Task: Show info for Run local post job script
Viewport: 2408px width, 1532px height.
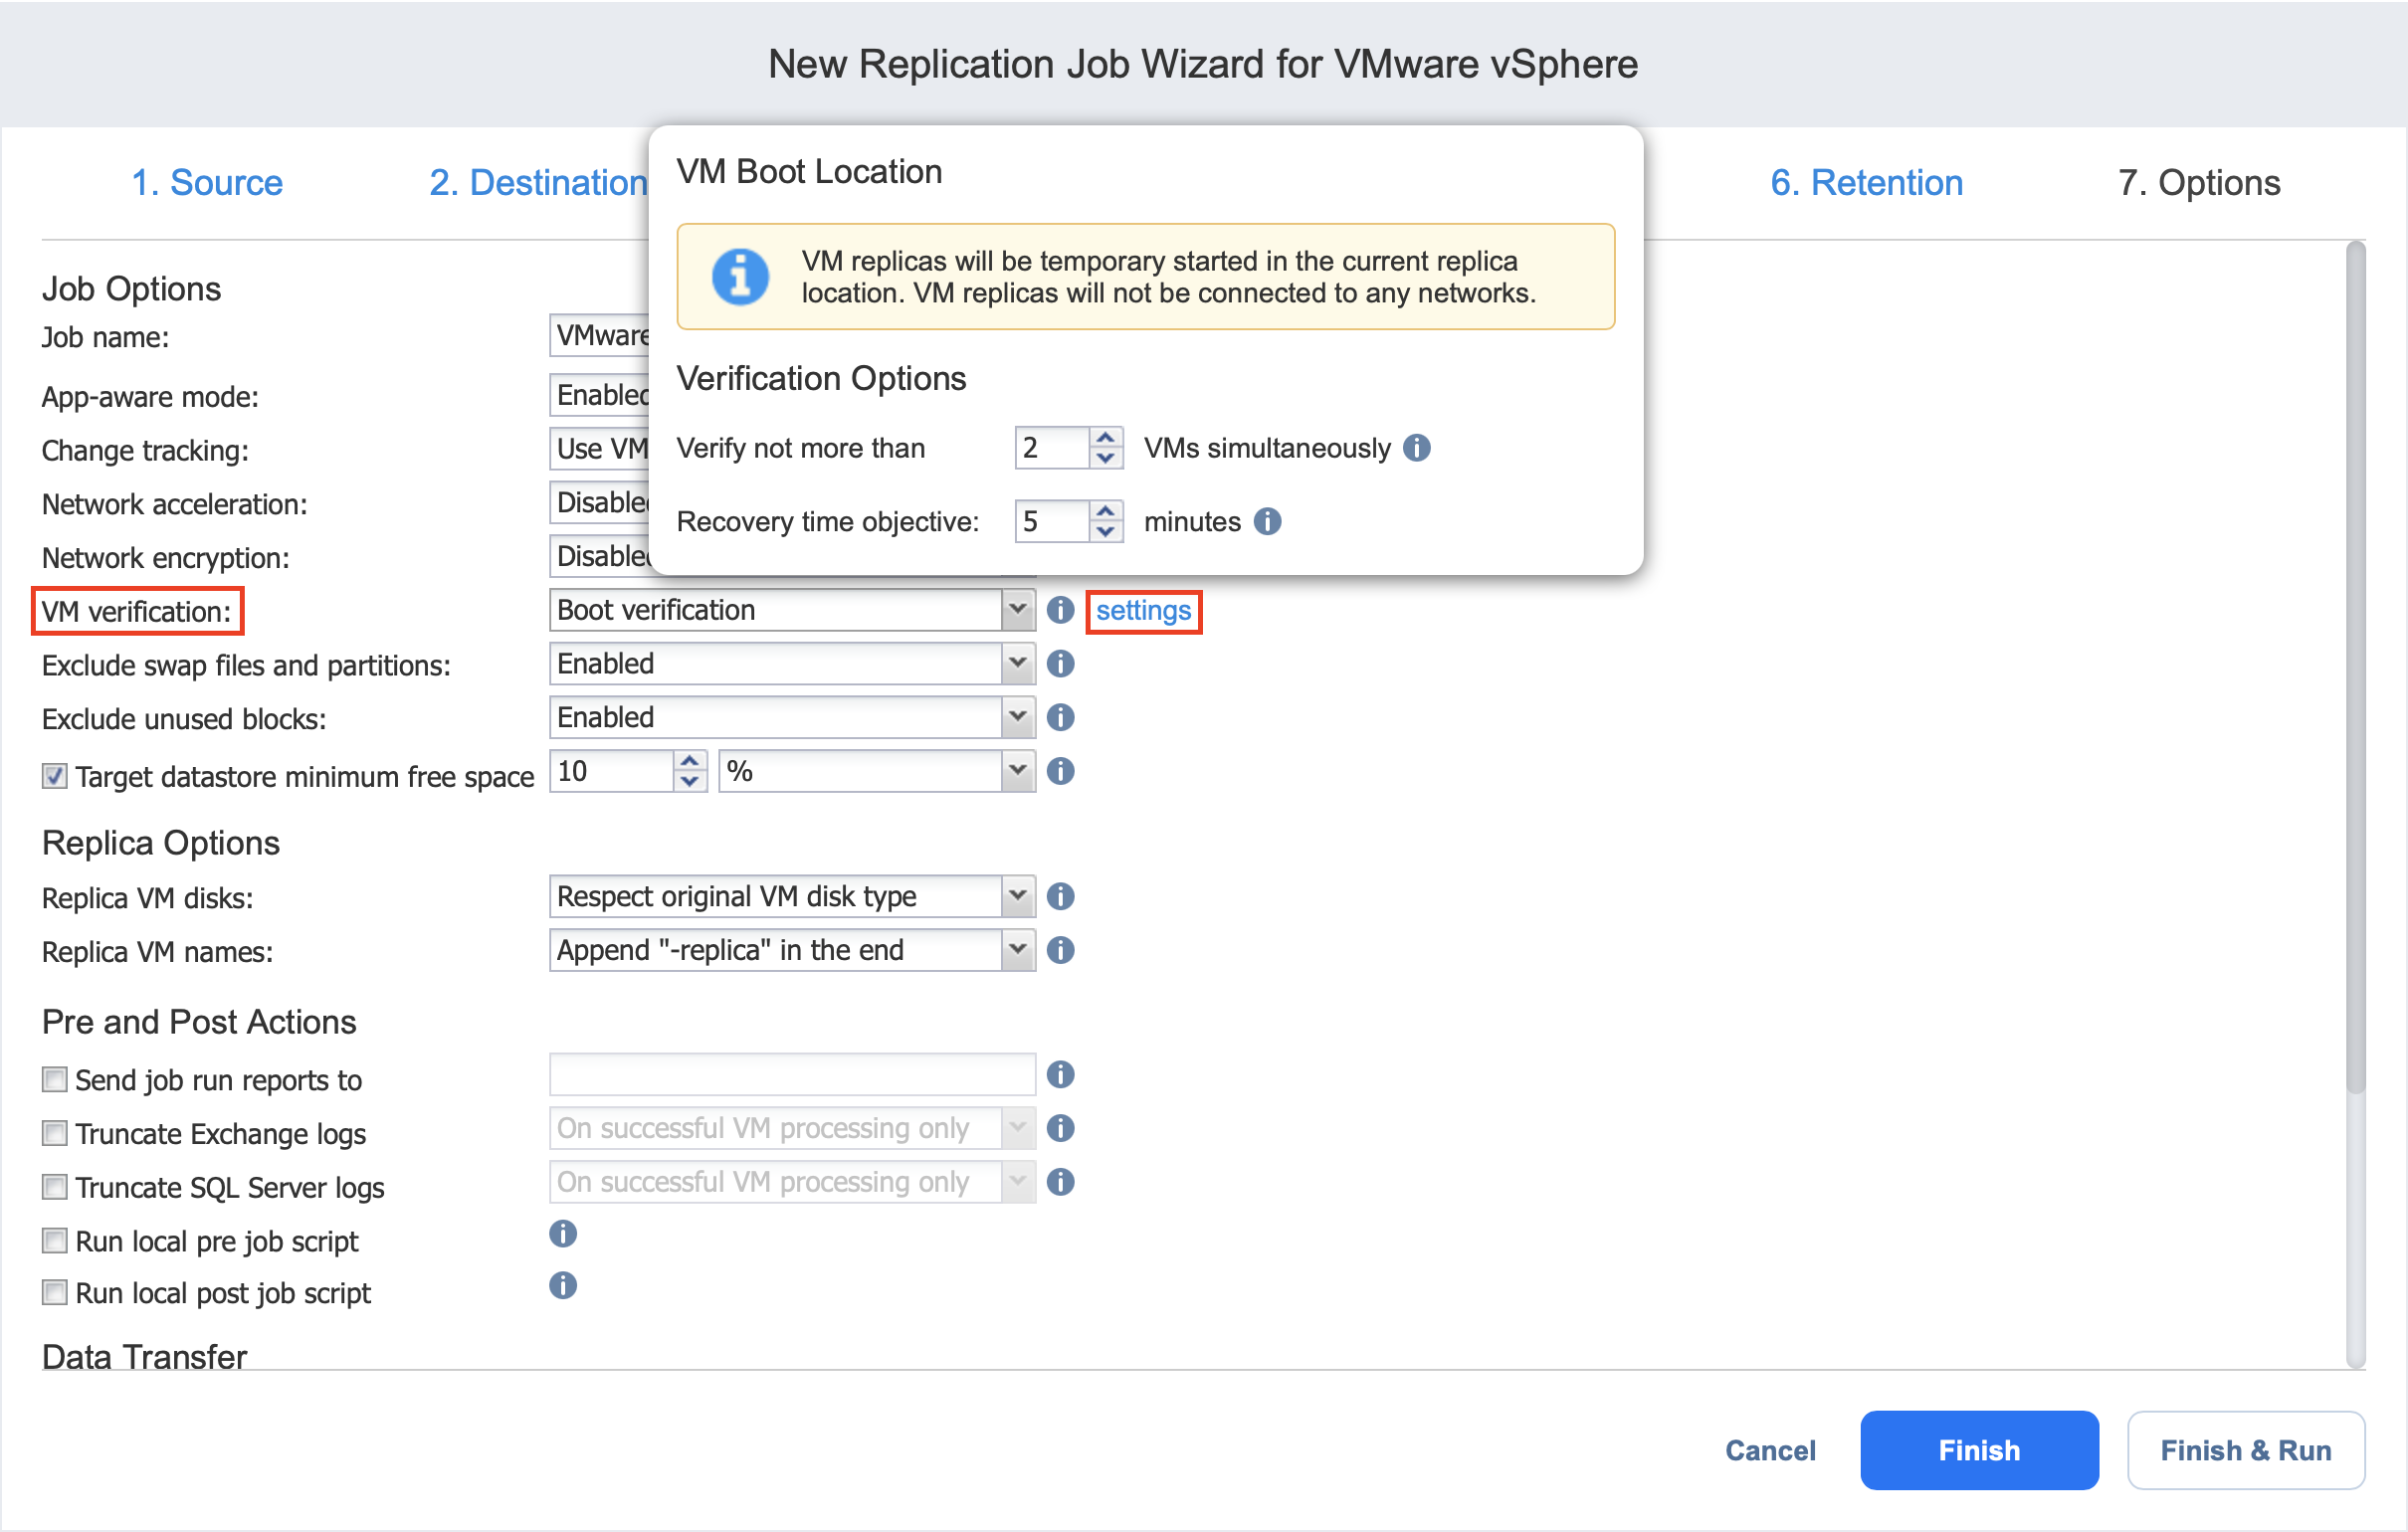Action: pos(563,1287)
